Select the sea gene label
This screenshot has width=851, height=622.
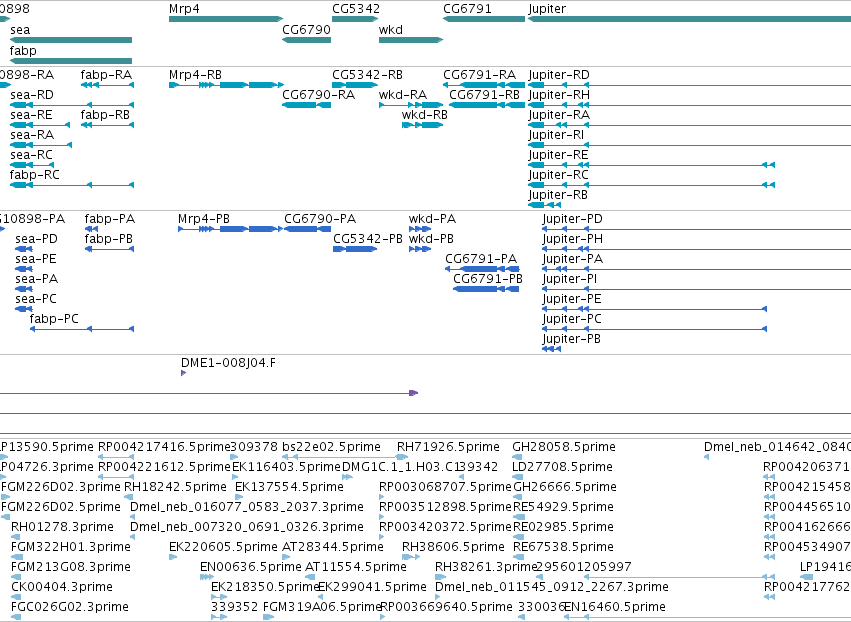[20, 30]
